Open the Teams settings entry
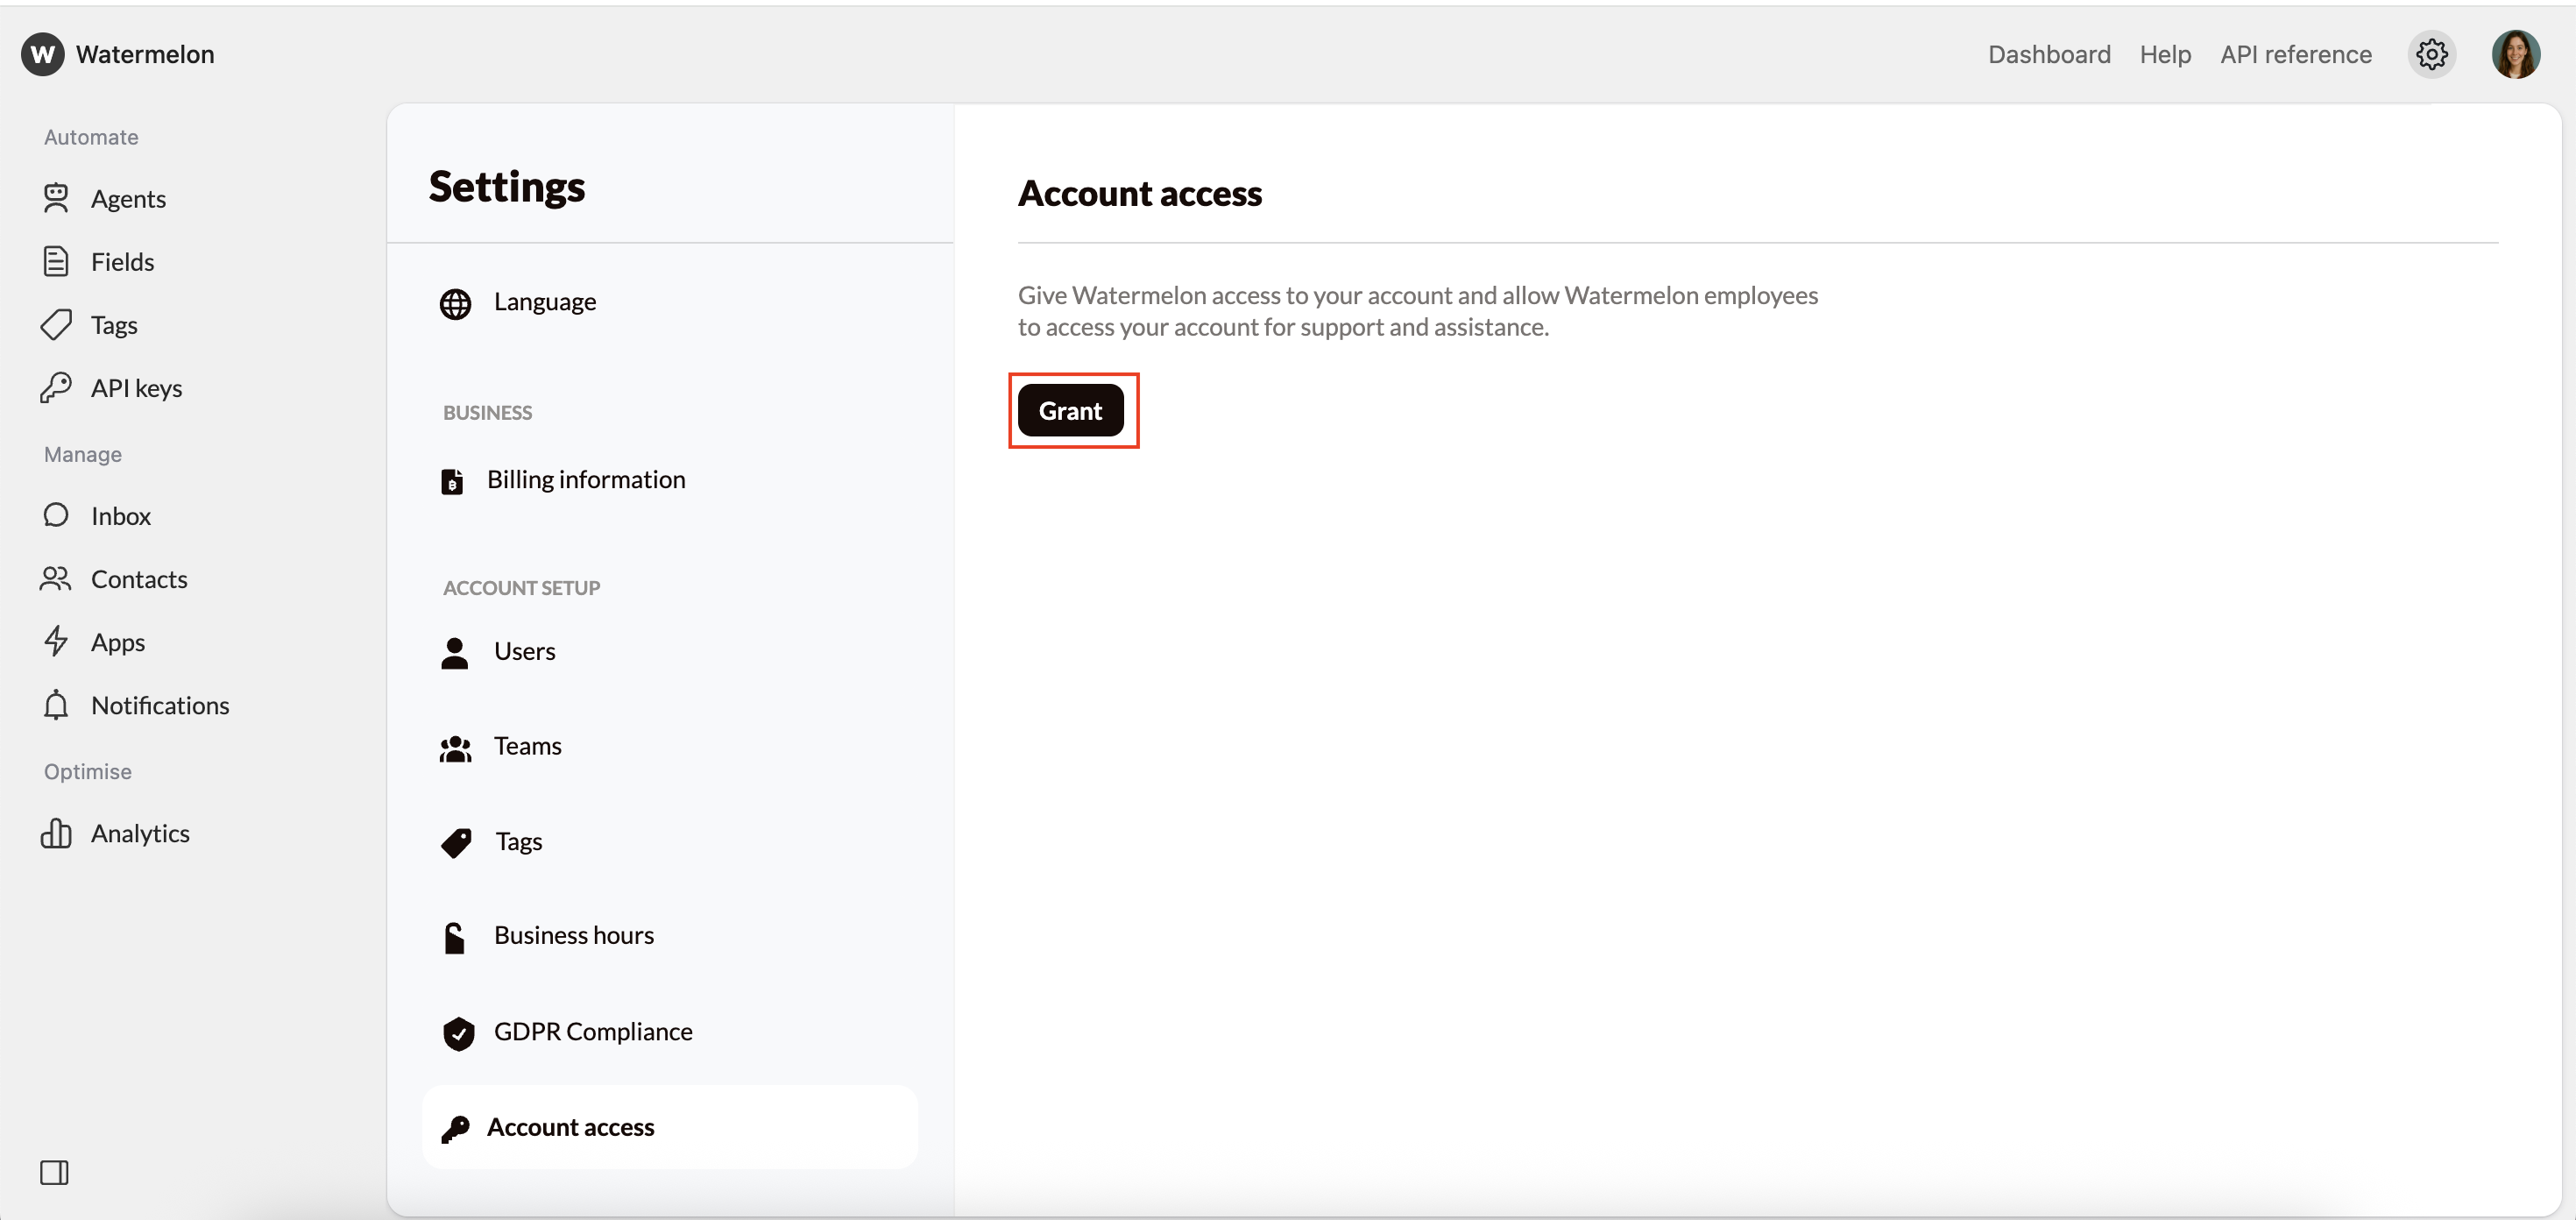 [527, 745]
